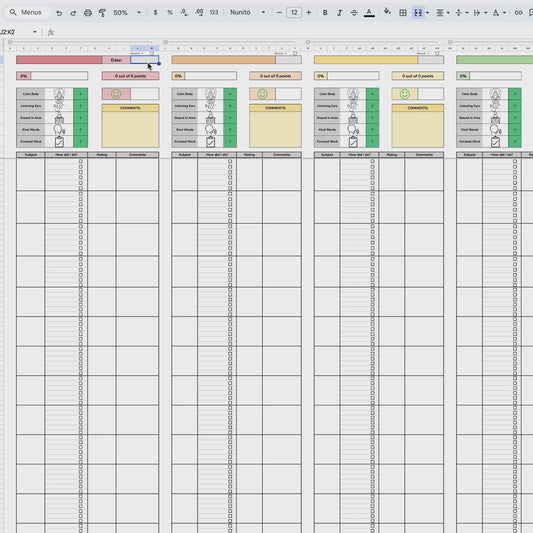The width and height of the screenshot is (533, 533).
Task: Click the smiley face in the orange section
Action: [262, 94]
